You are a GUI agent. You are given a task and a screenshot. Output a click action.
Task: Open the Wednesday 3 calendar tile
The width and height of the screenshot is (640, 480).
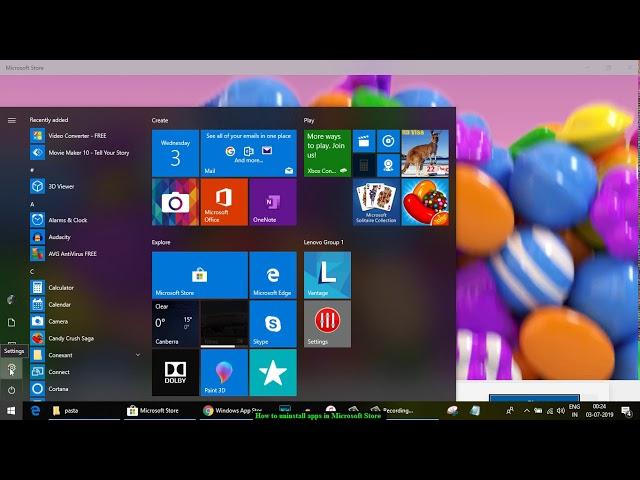(175, 153)
